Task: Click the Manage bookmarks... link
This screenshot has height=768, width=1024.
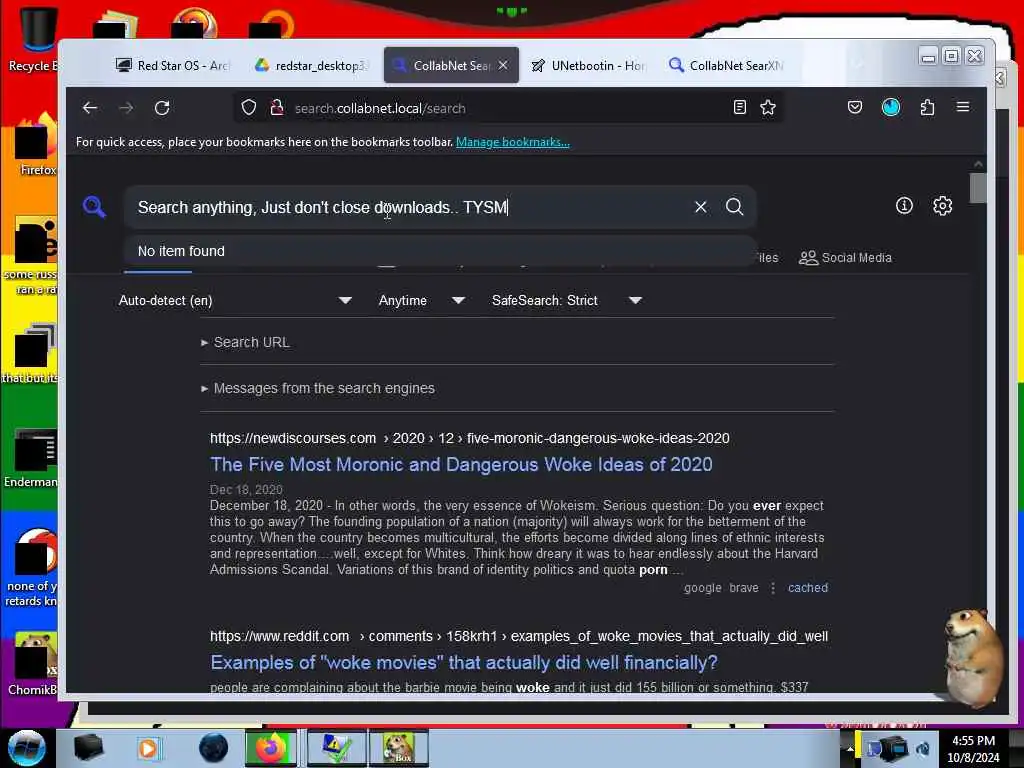Action: [513, 142]
